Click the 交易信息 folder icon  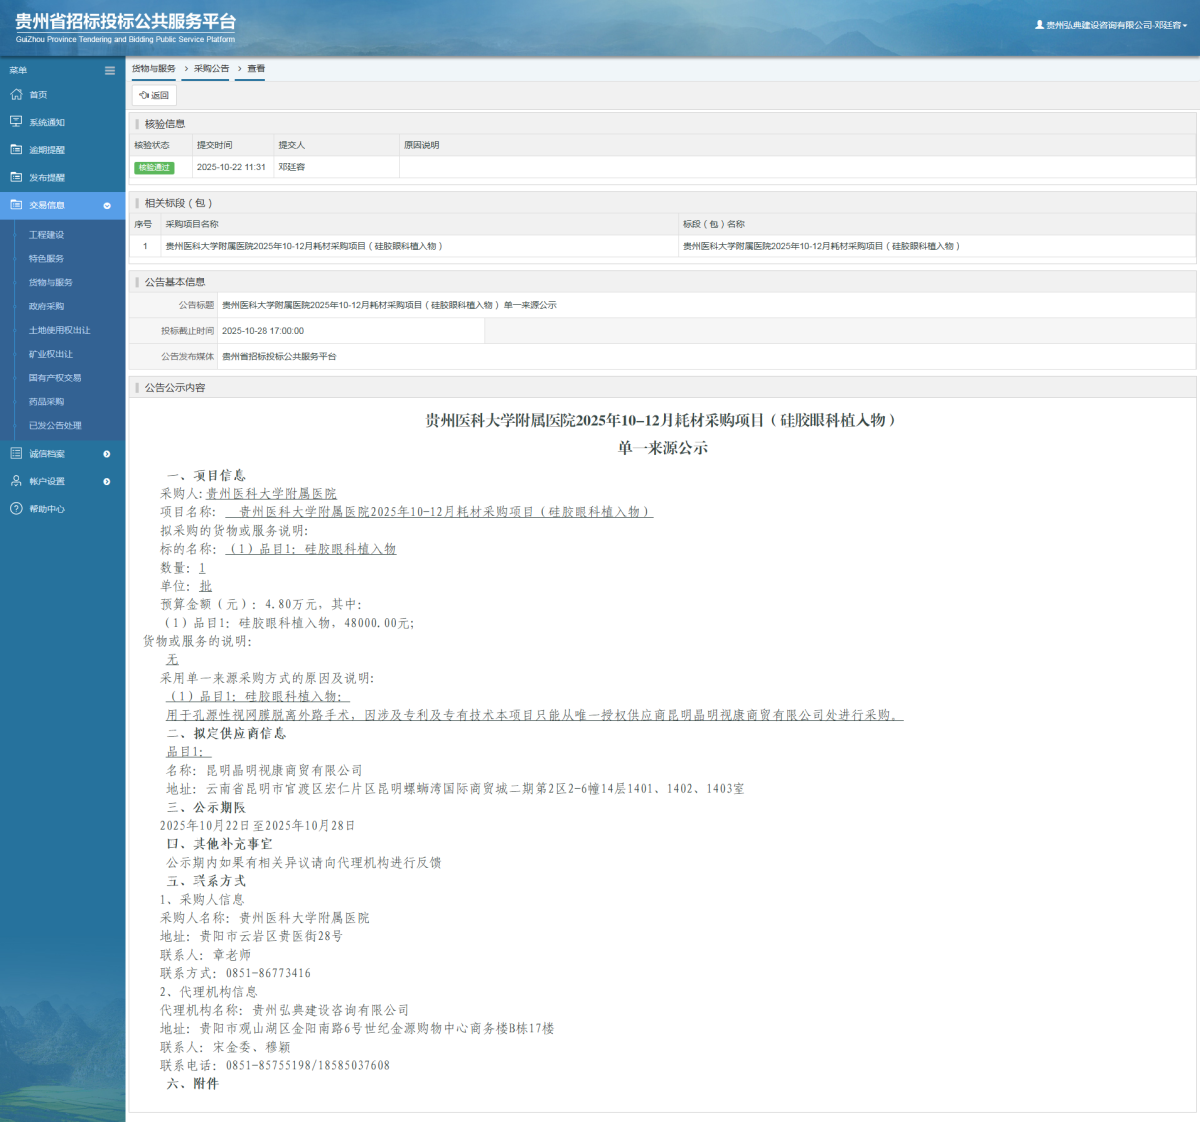tap(16, 204)
